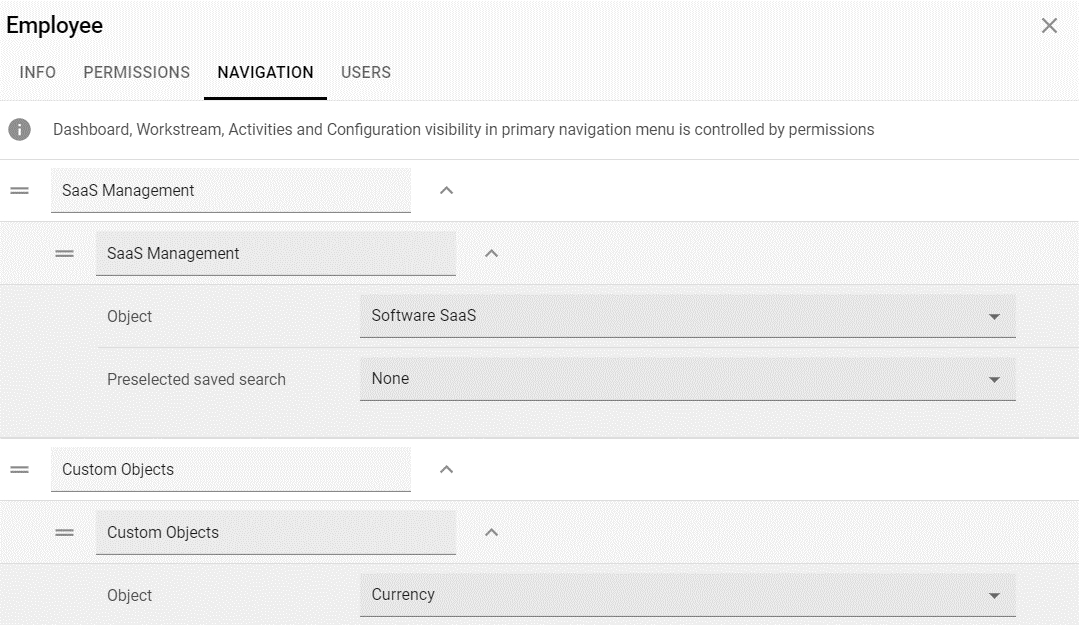
Task: Collapse the nested SaaS Management item
Action: pyautogui.click(x=491, y=254)
